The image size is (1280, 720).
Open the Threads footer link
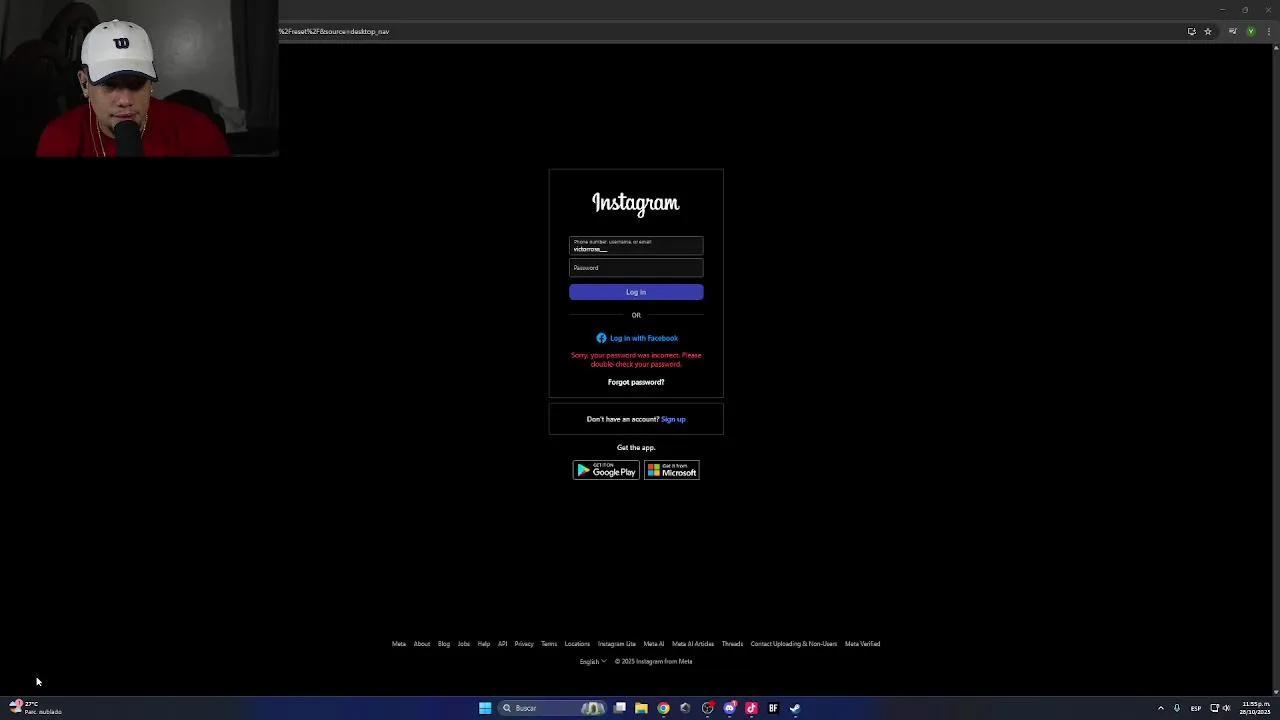click(732, 644)
